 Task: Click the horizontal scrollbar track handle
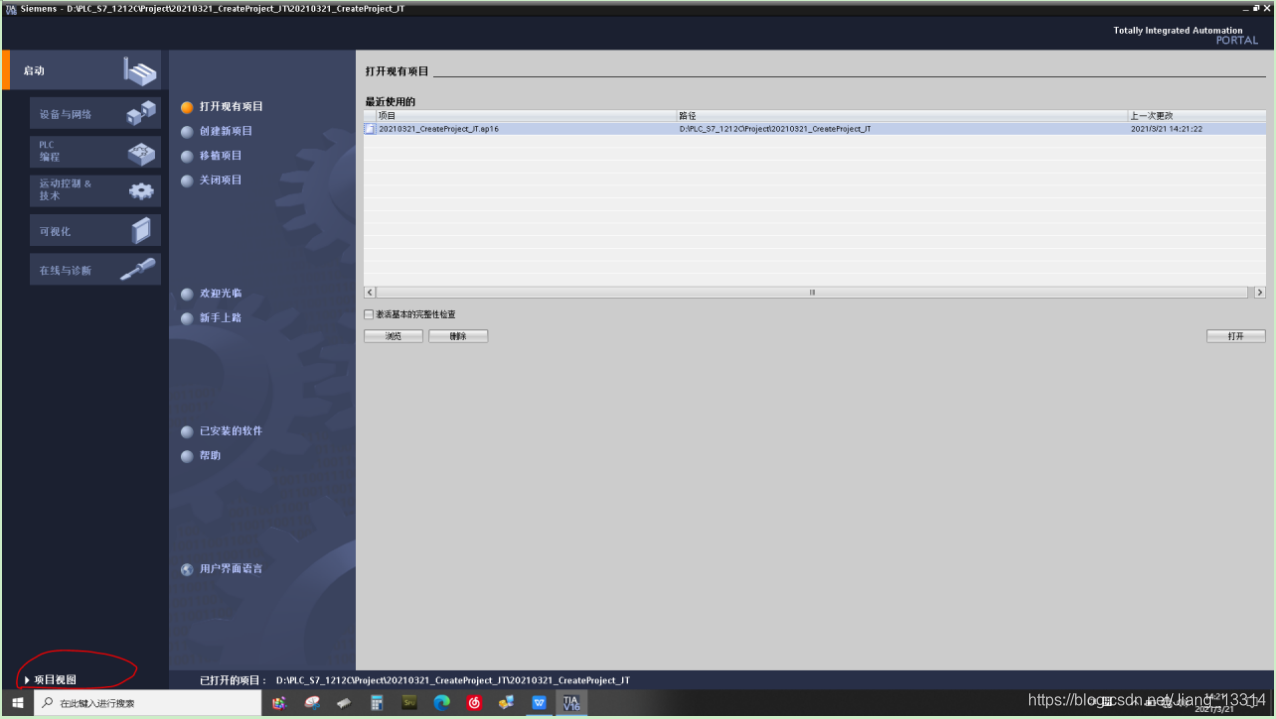click(x=812, y=292)
